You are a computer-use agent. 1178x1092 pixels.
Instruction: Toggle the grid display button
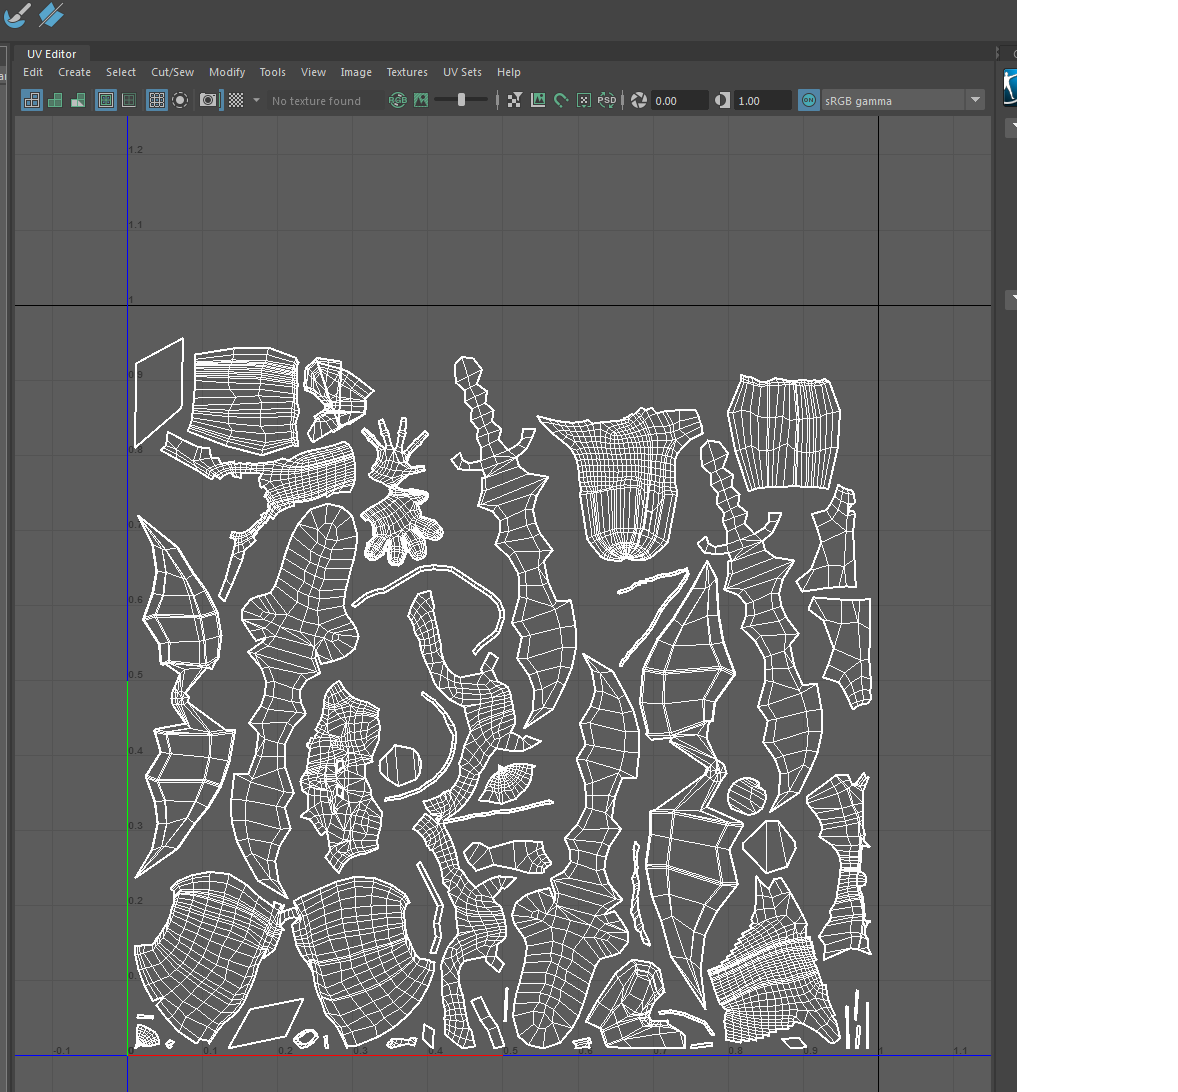coord(157,100)
